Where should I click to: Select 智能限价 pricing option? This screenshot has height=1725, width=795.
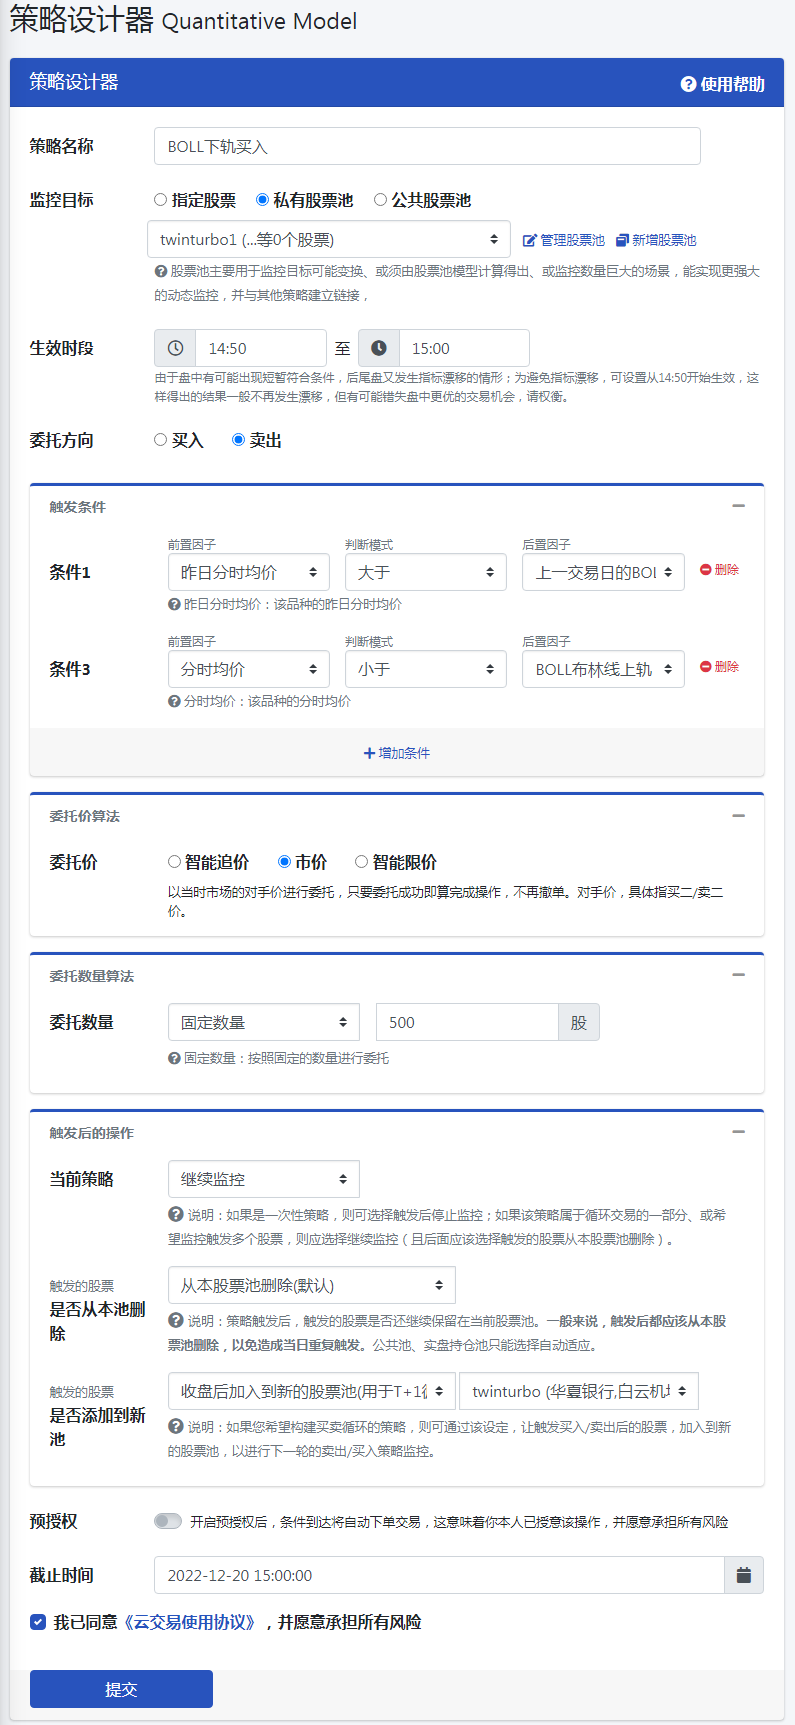point(362,862)
